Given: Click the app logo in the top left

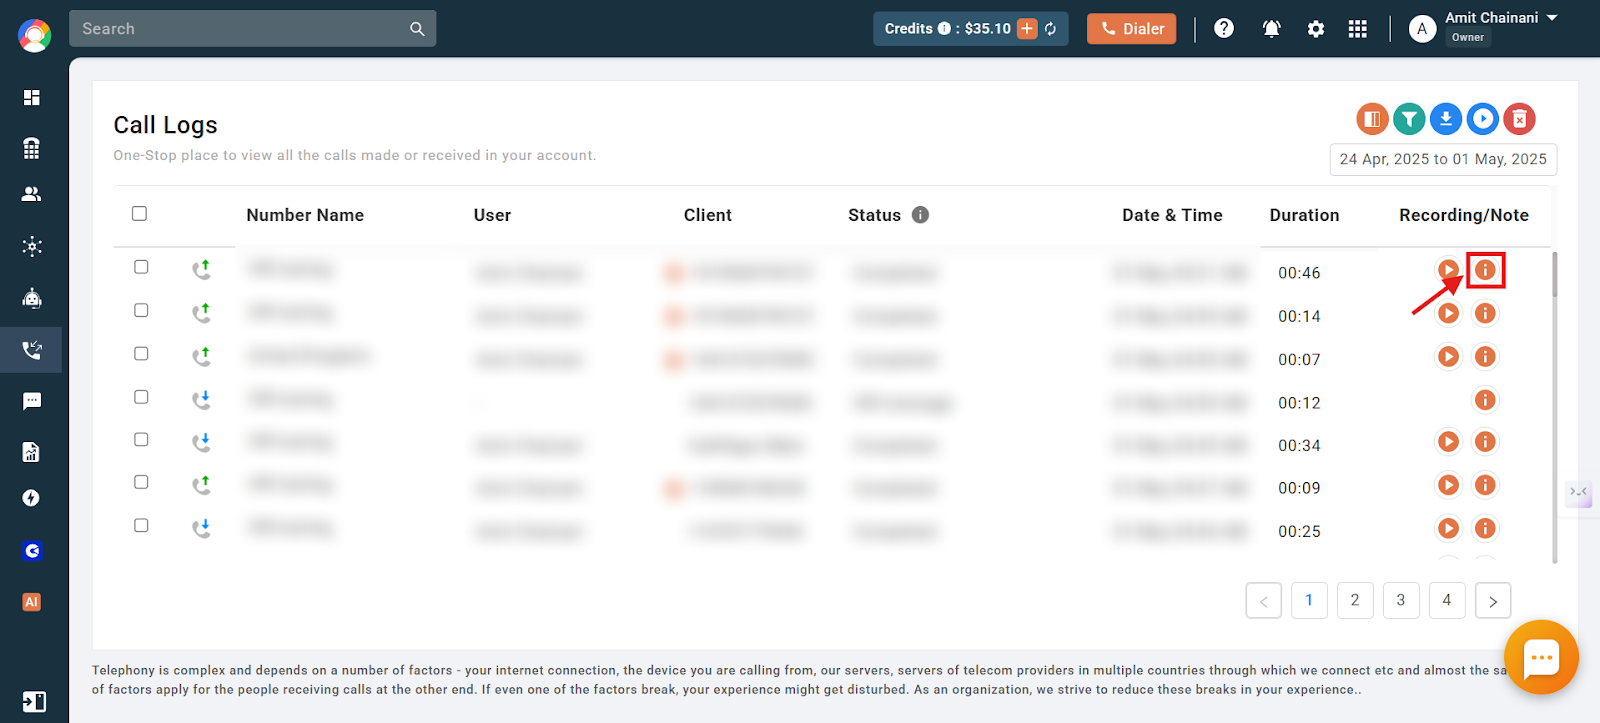Looking at the screenshot, I should pos(34,35).
